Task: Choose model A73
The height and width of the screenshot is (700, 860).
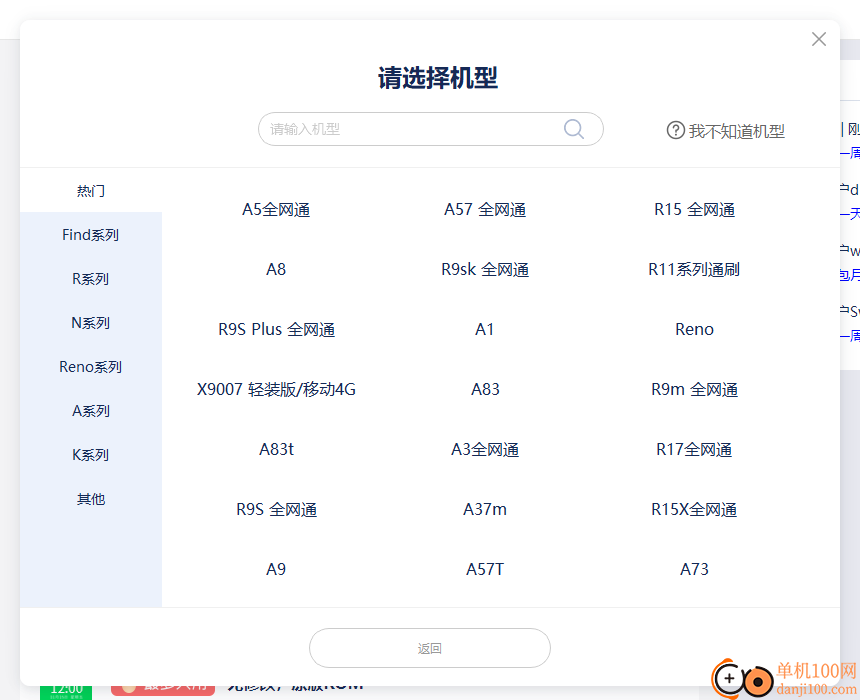Action: coord(694,569)
